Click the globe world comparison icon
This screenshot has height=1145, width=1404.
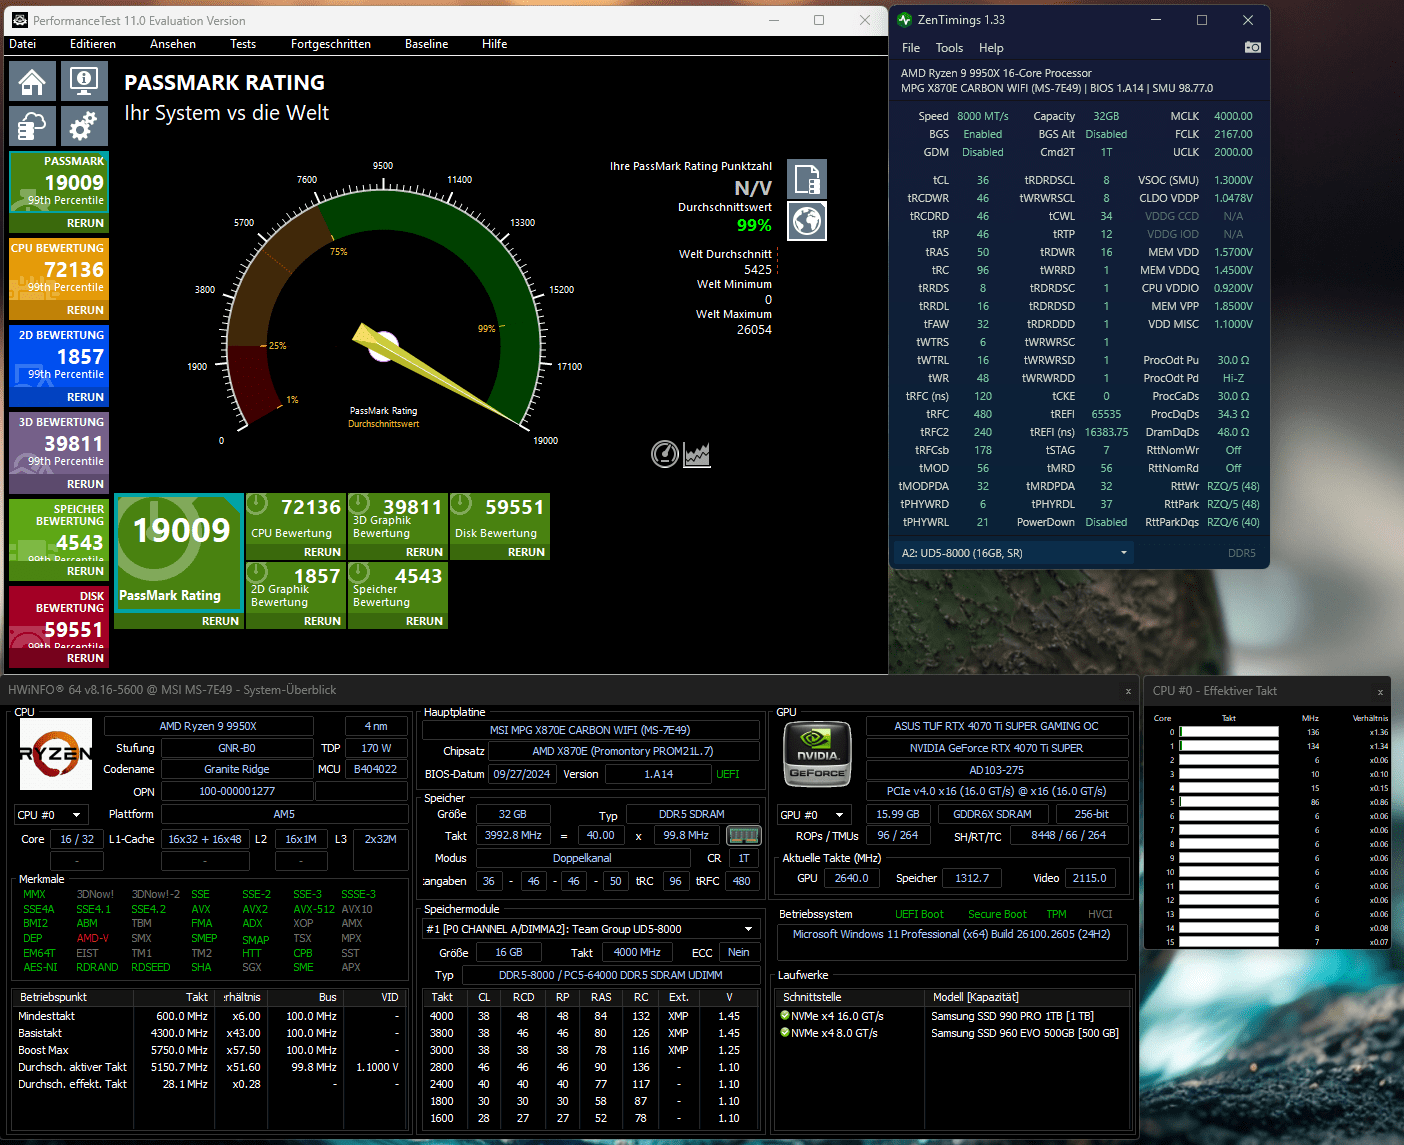[x=807, y=221]
